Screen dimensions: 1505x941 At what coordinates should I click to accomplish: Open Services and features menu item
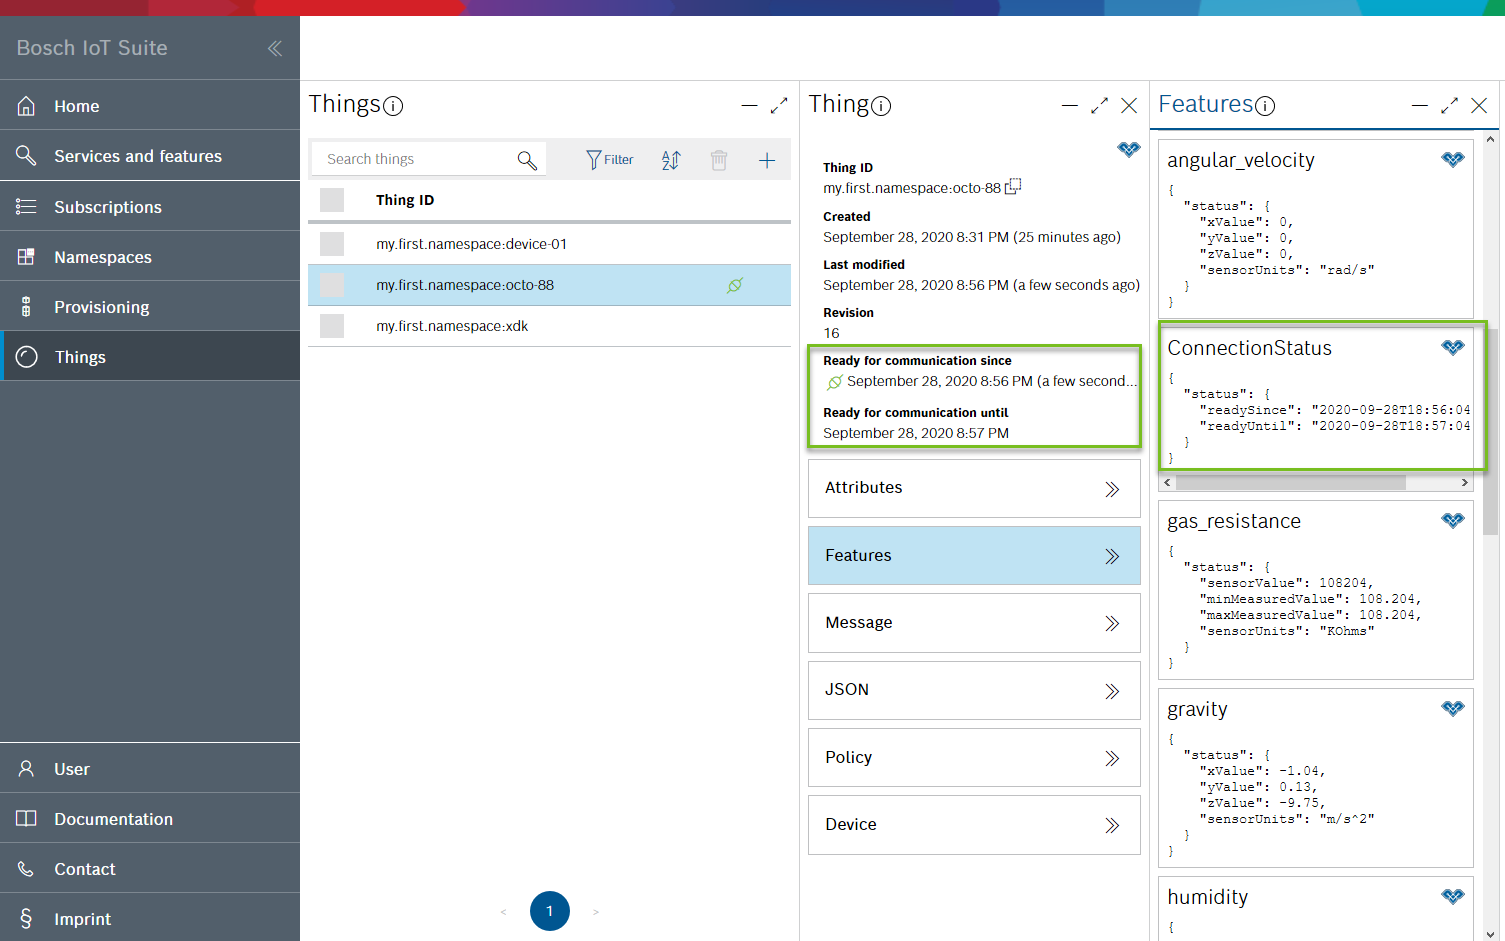coord(150,156)
